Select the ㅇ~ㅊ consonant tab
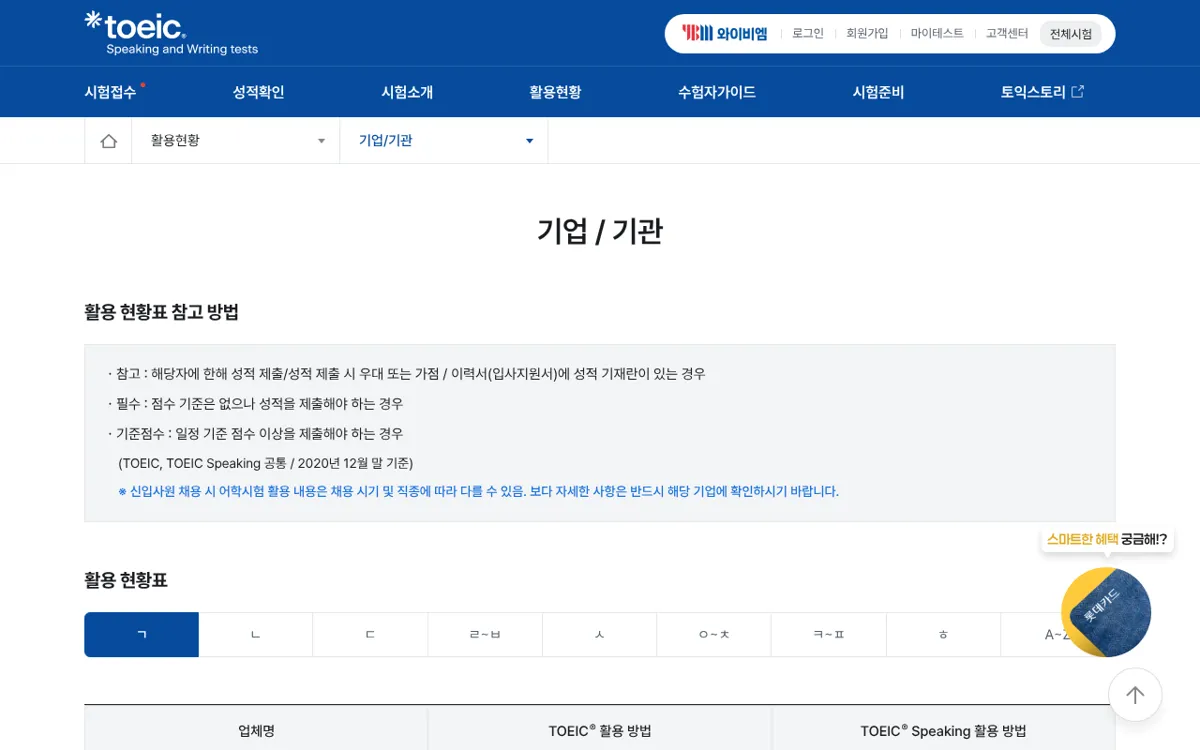The image size is (1200, 750). coord(714,635)
